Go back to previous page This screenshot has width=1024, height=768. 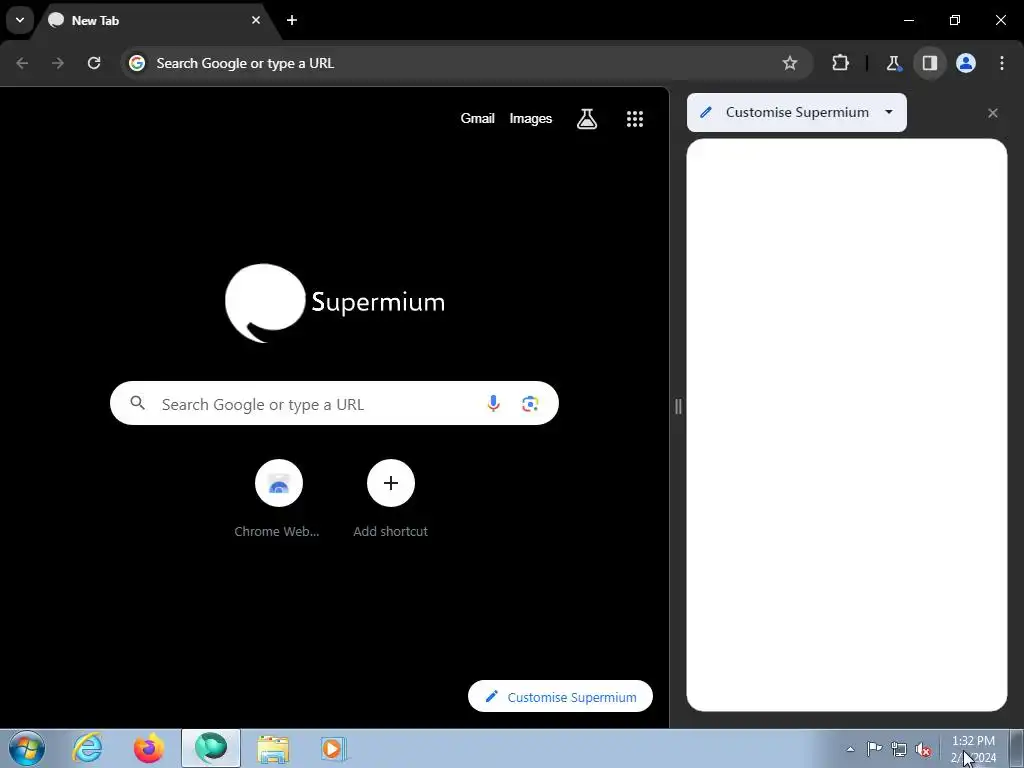[x=22, y=63]
